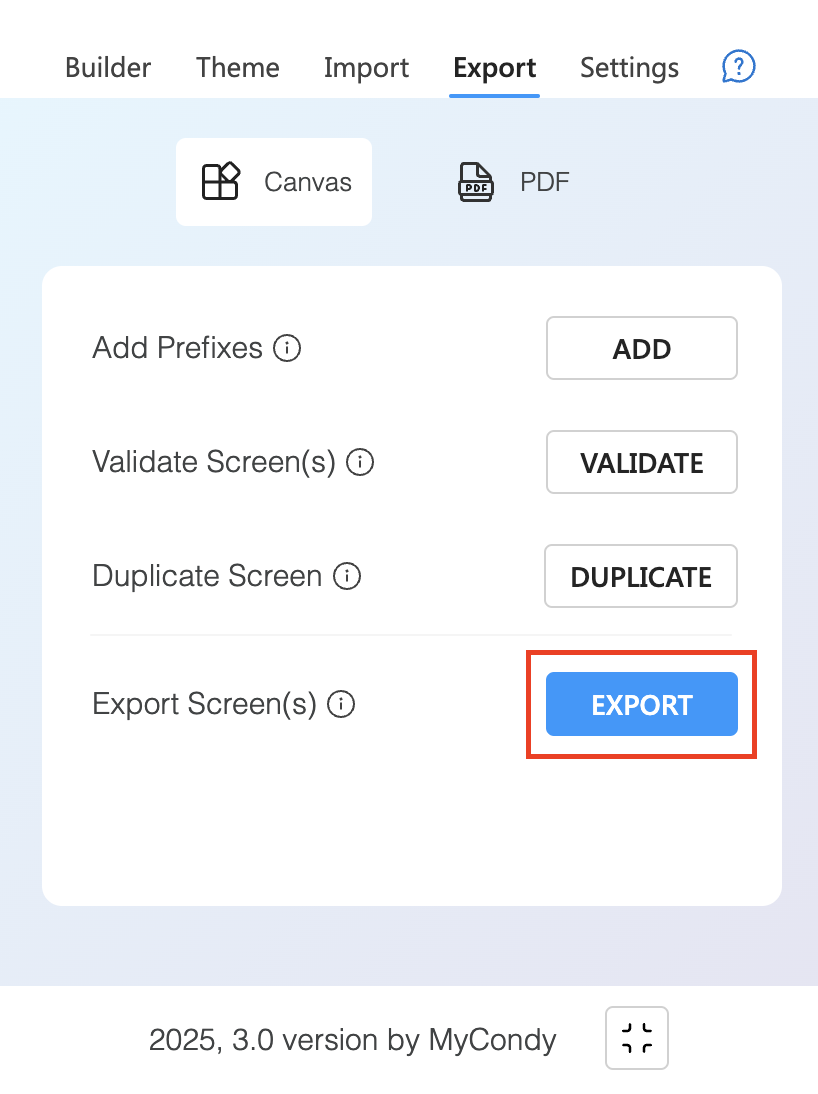The height and width of the screenshot is (1094, 818).
Task: Click the blue EXPORT button
Action: tap(641, 704)
